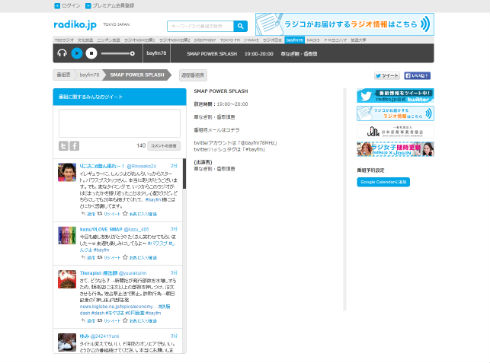Open the Twitter program info banner
Image resolution: width=490 pixels, height=363 pixels.
395,96
